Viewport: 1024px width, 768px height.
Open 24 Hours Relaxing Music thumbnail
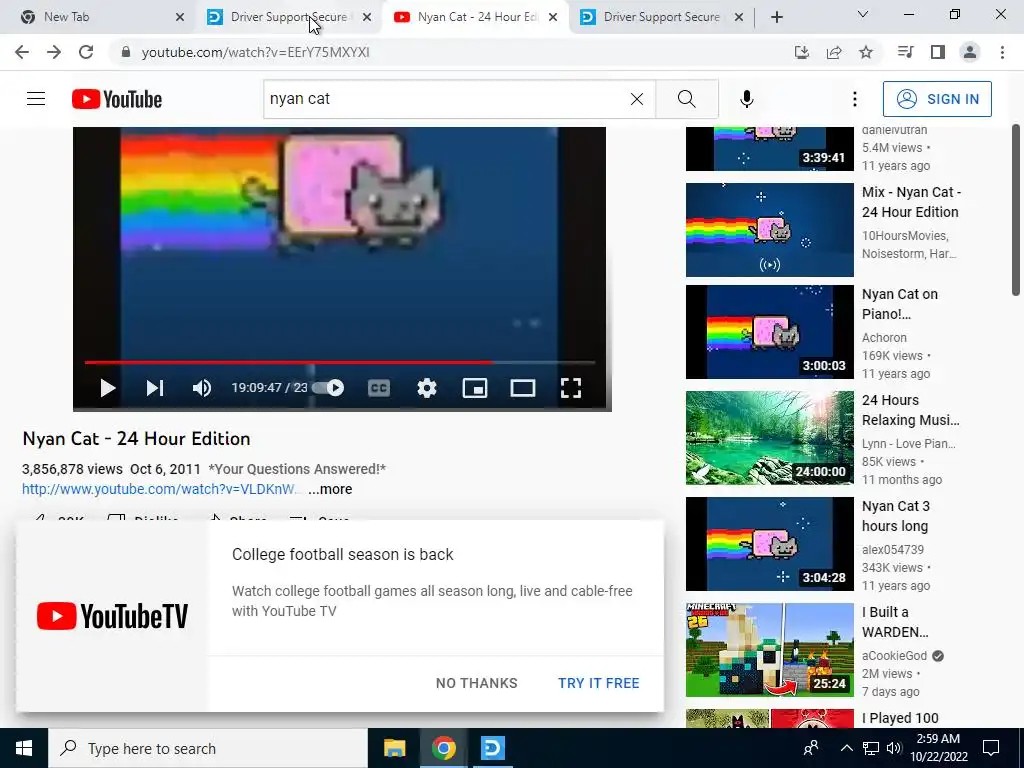click(x=769, y=438)
